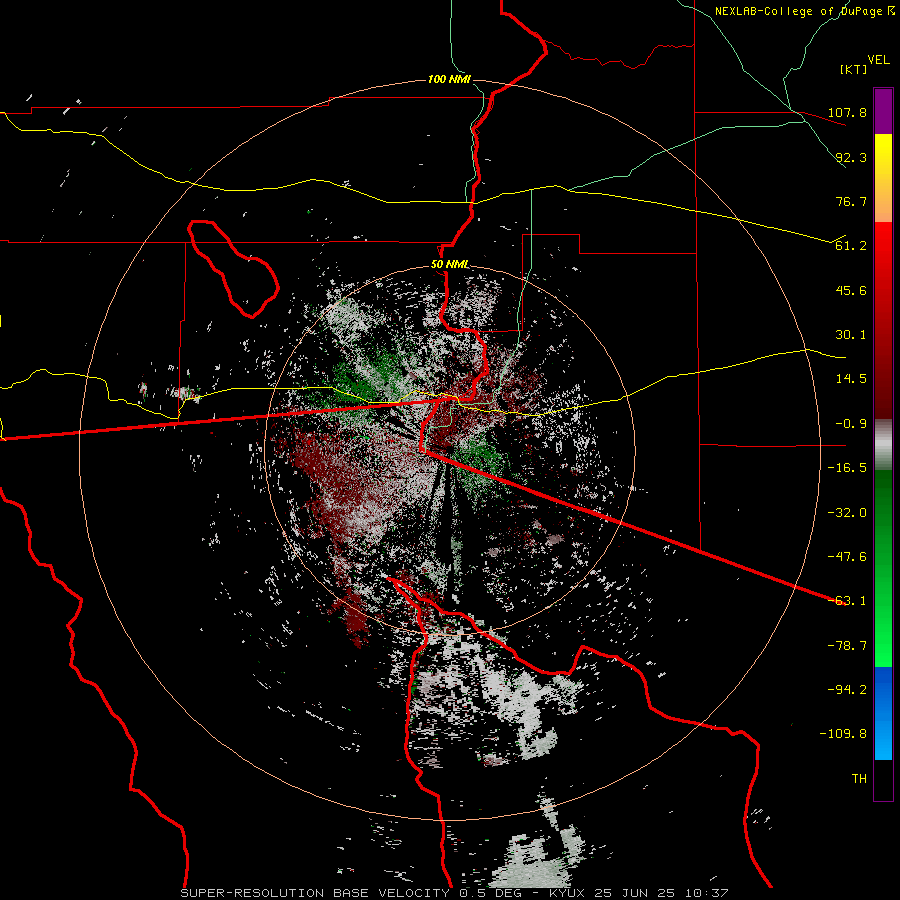Pick the purple segment of the color bar

point(883,111)
